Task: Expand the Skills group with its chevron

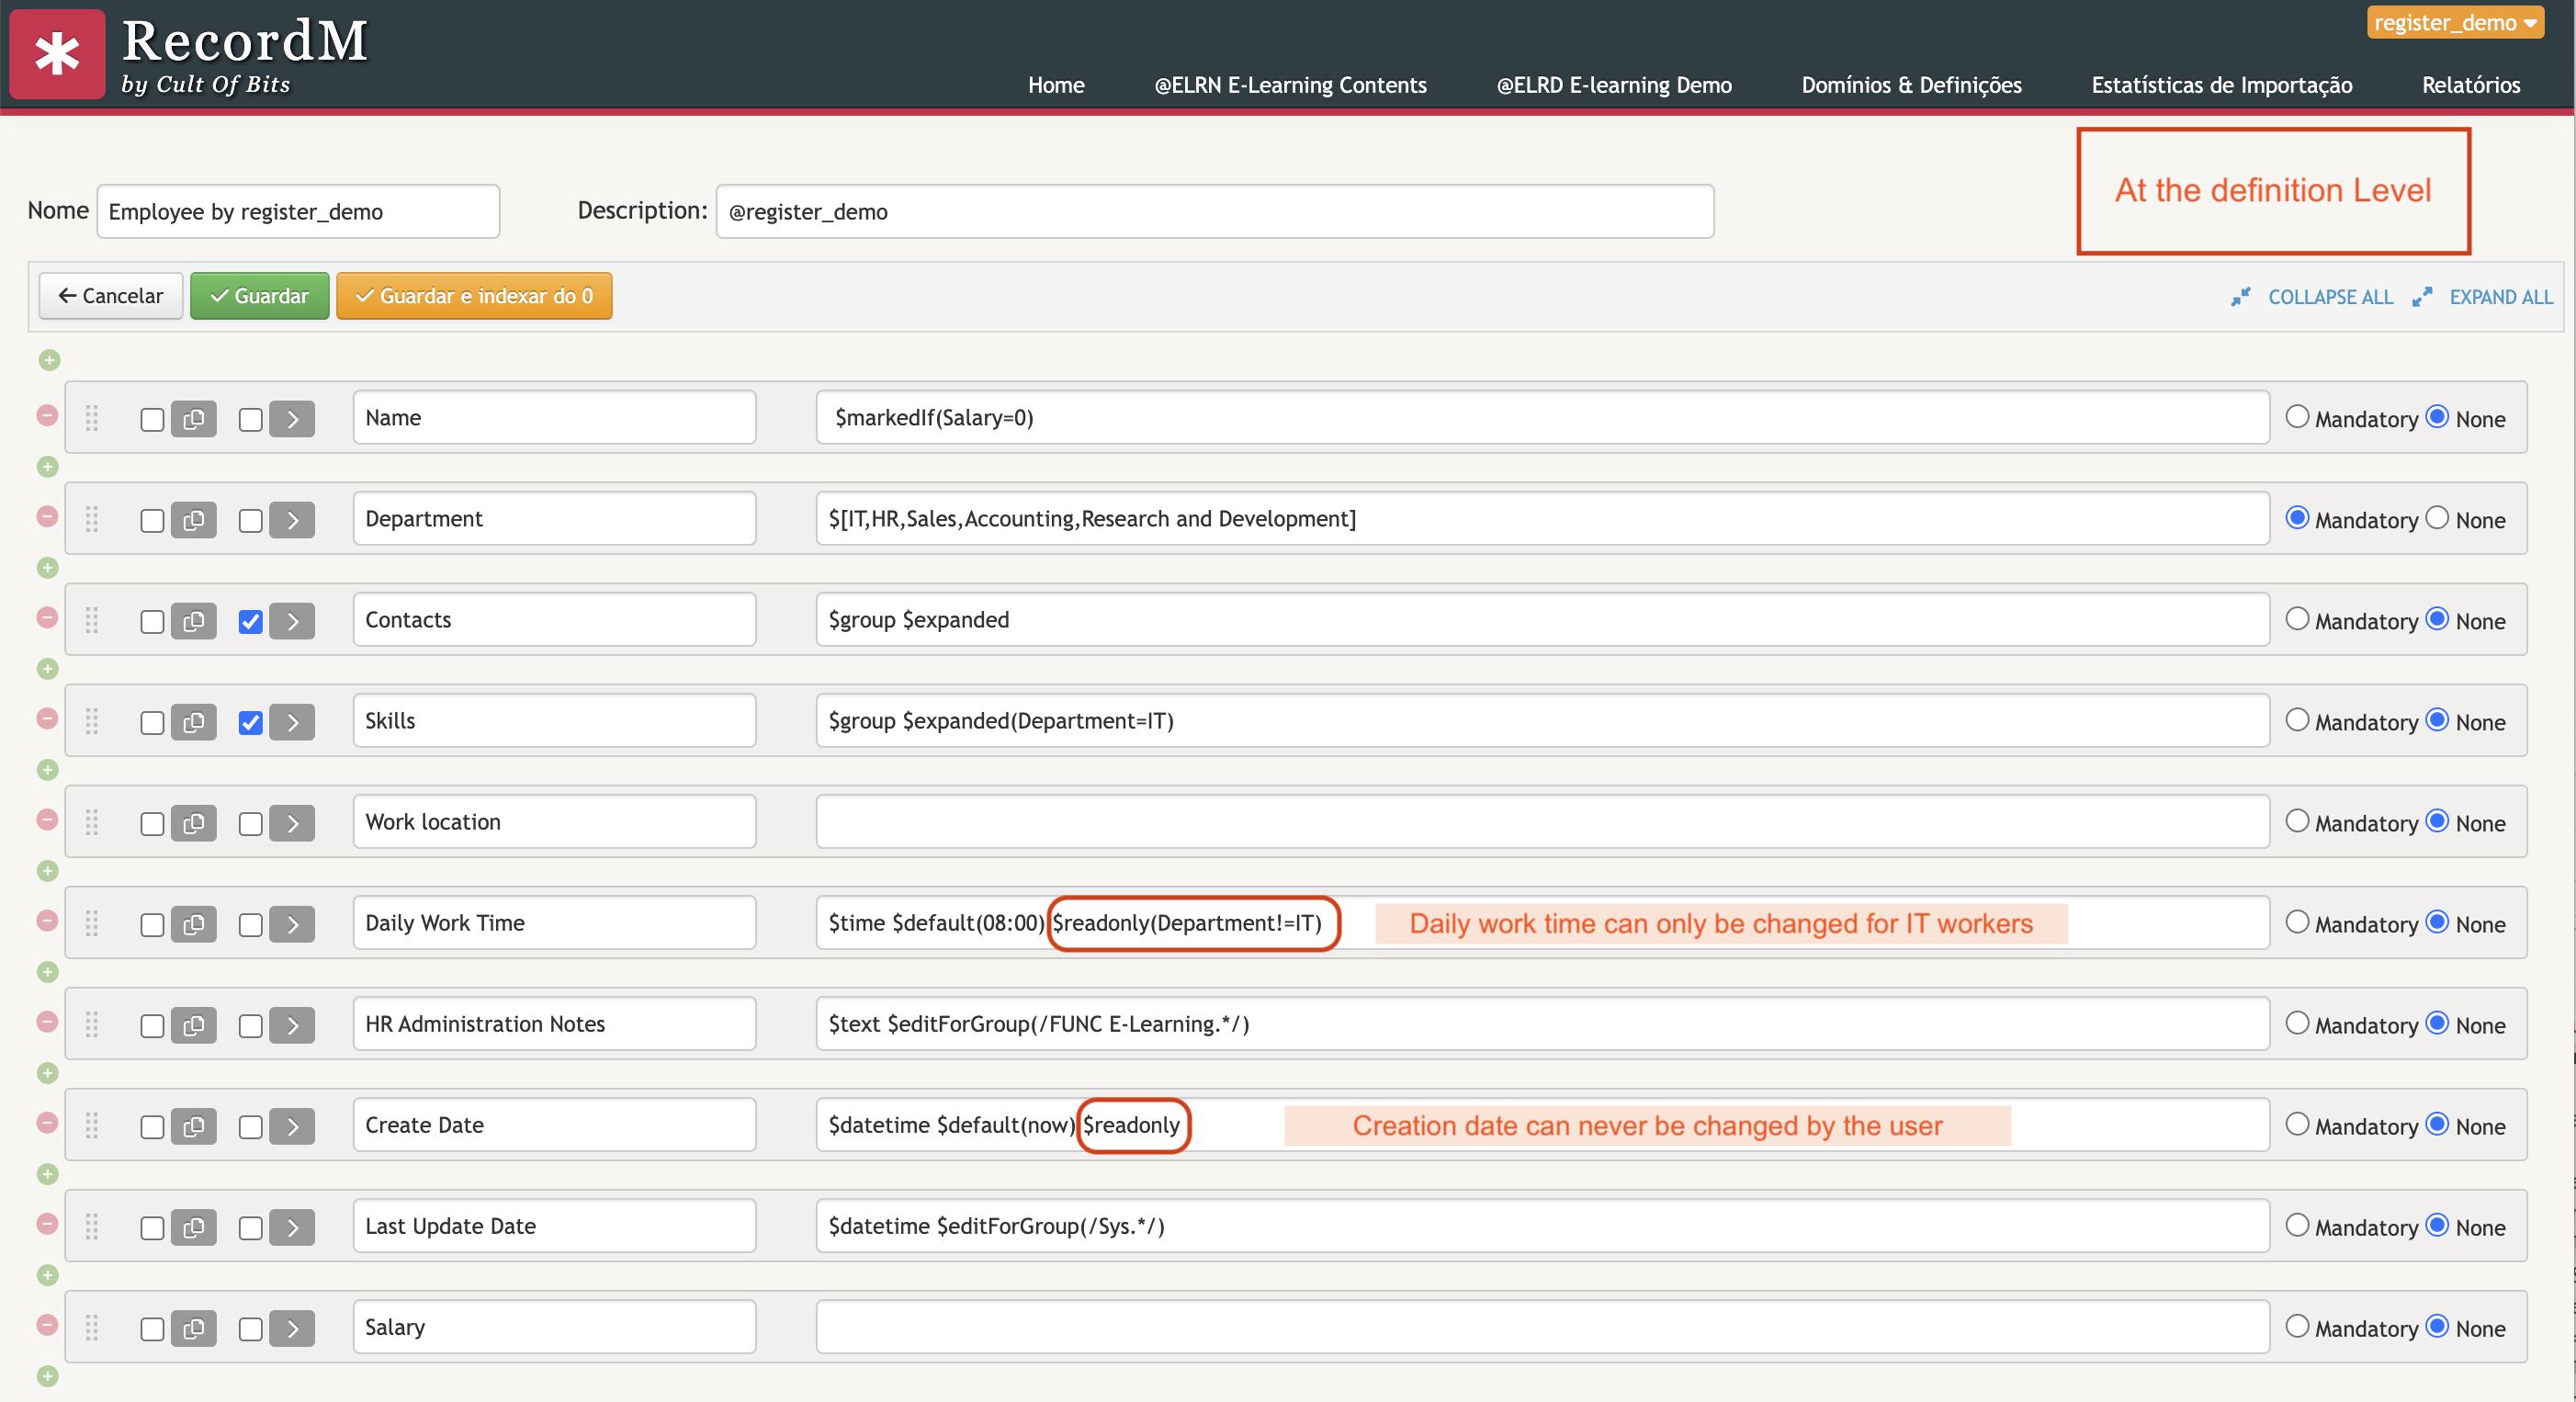Action: point(292,722)
